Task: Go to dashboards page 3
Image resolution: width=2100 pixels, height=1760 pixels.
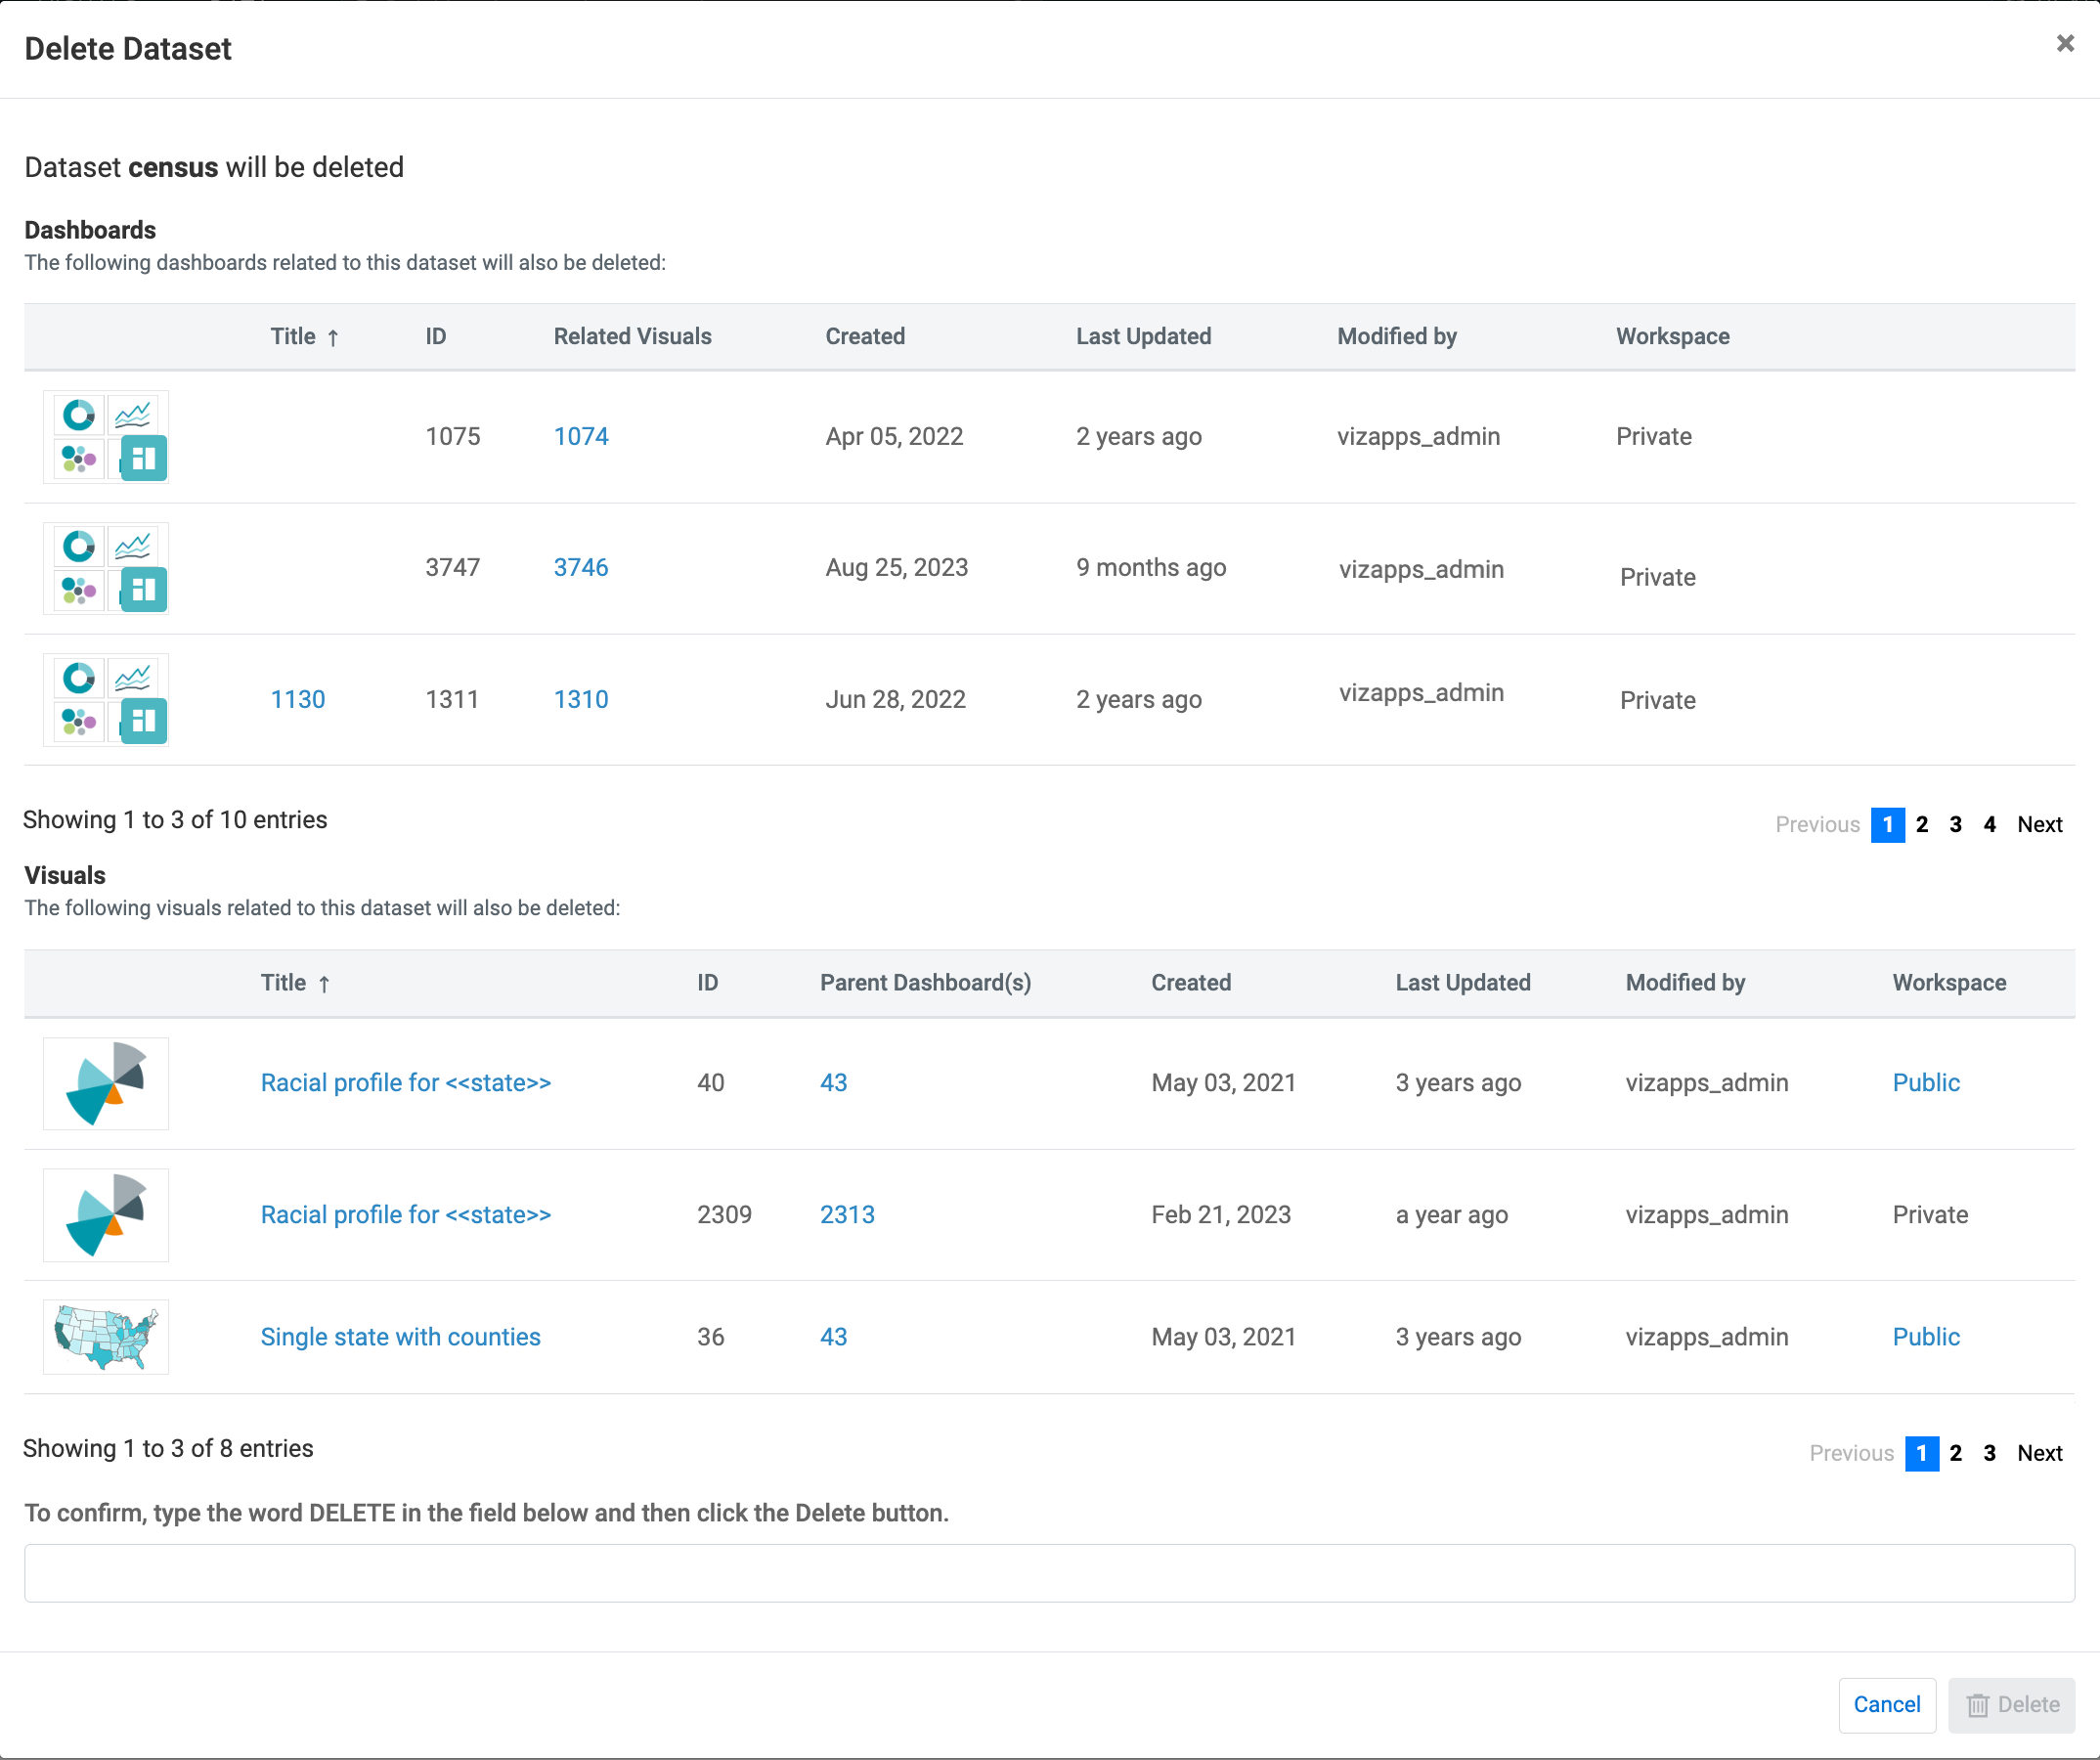Action: click(1955, 825)
